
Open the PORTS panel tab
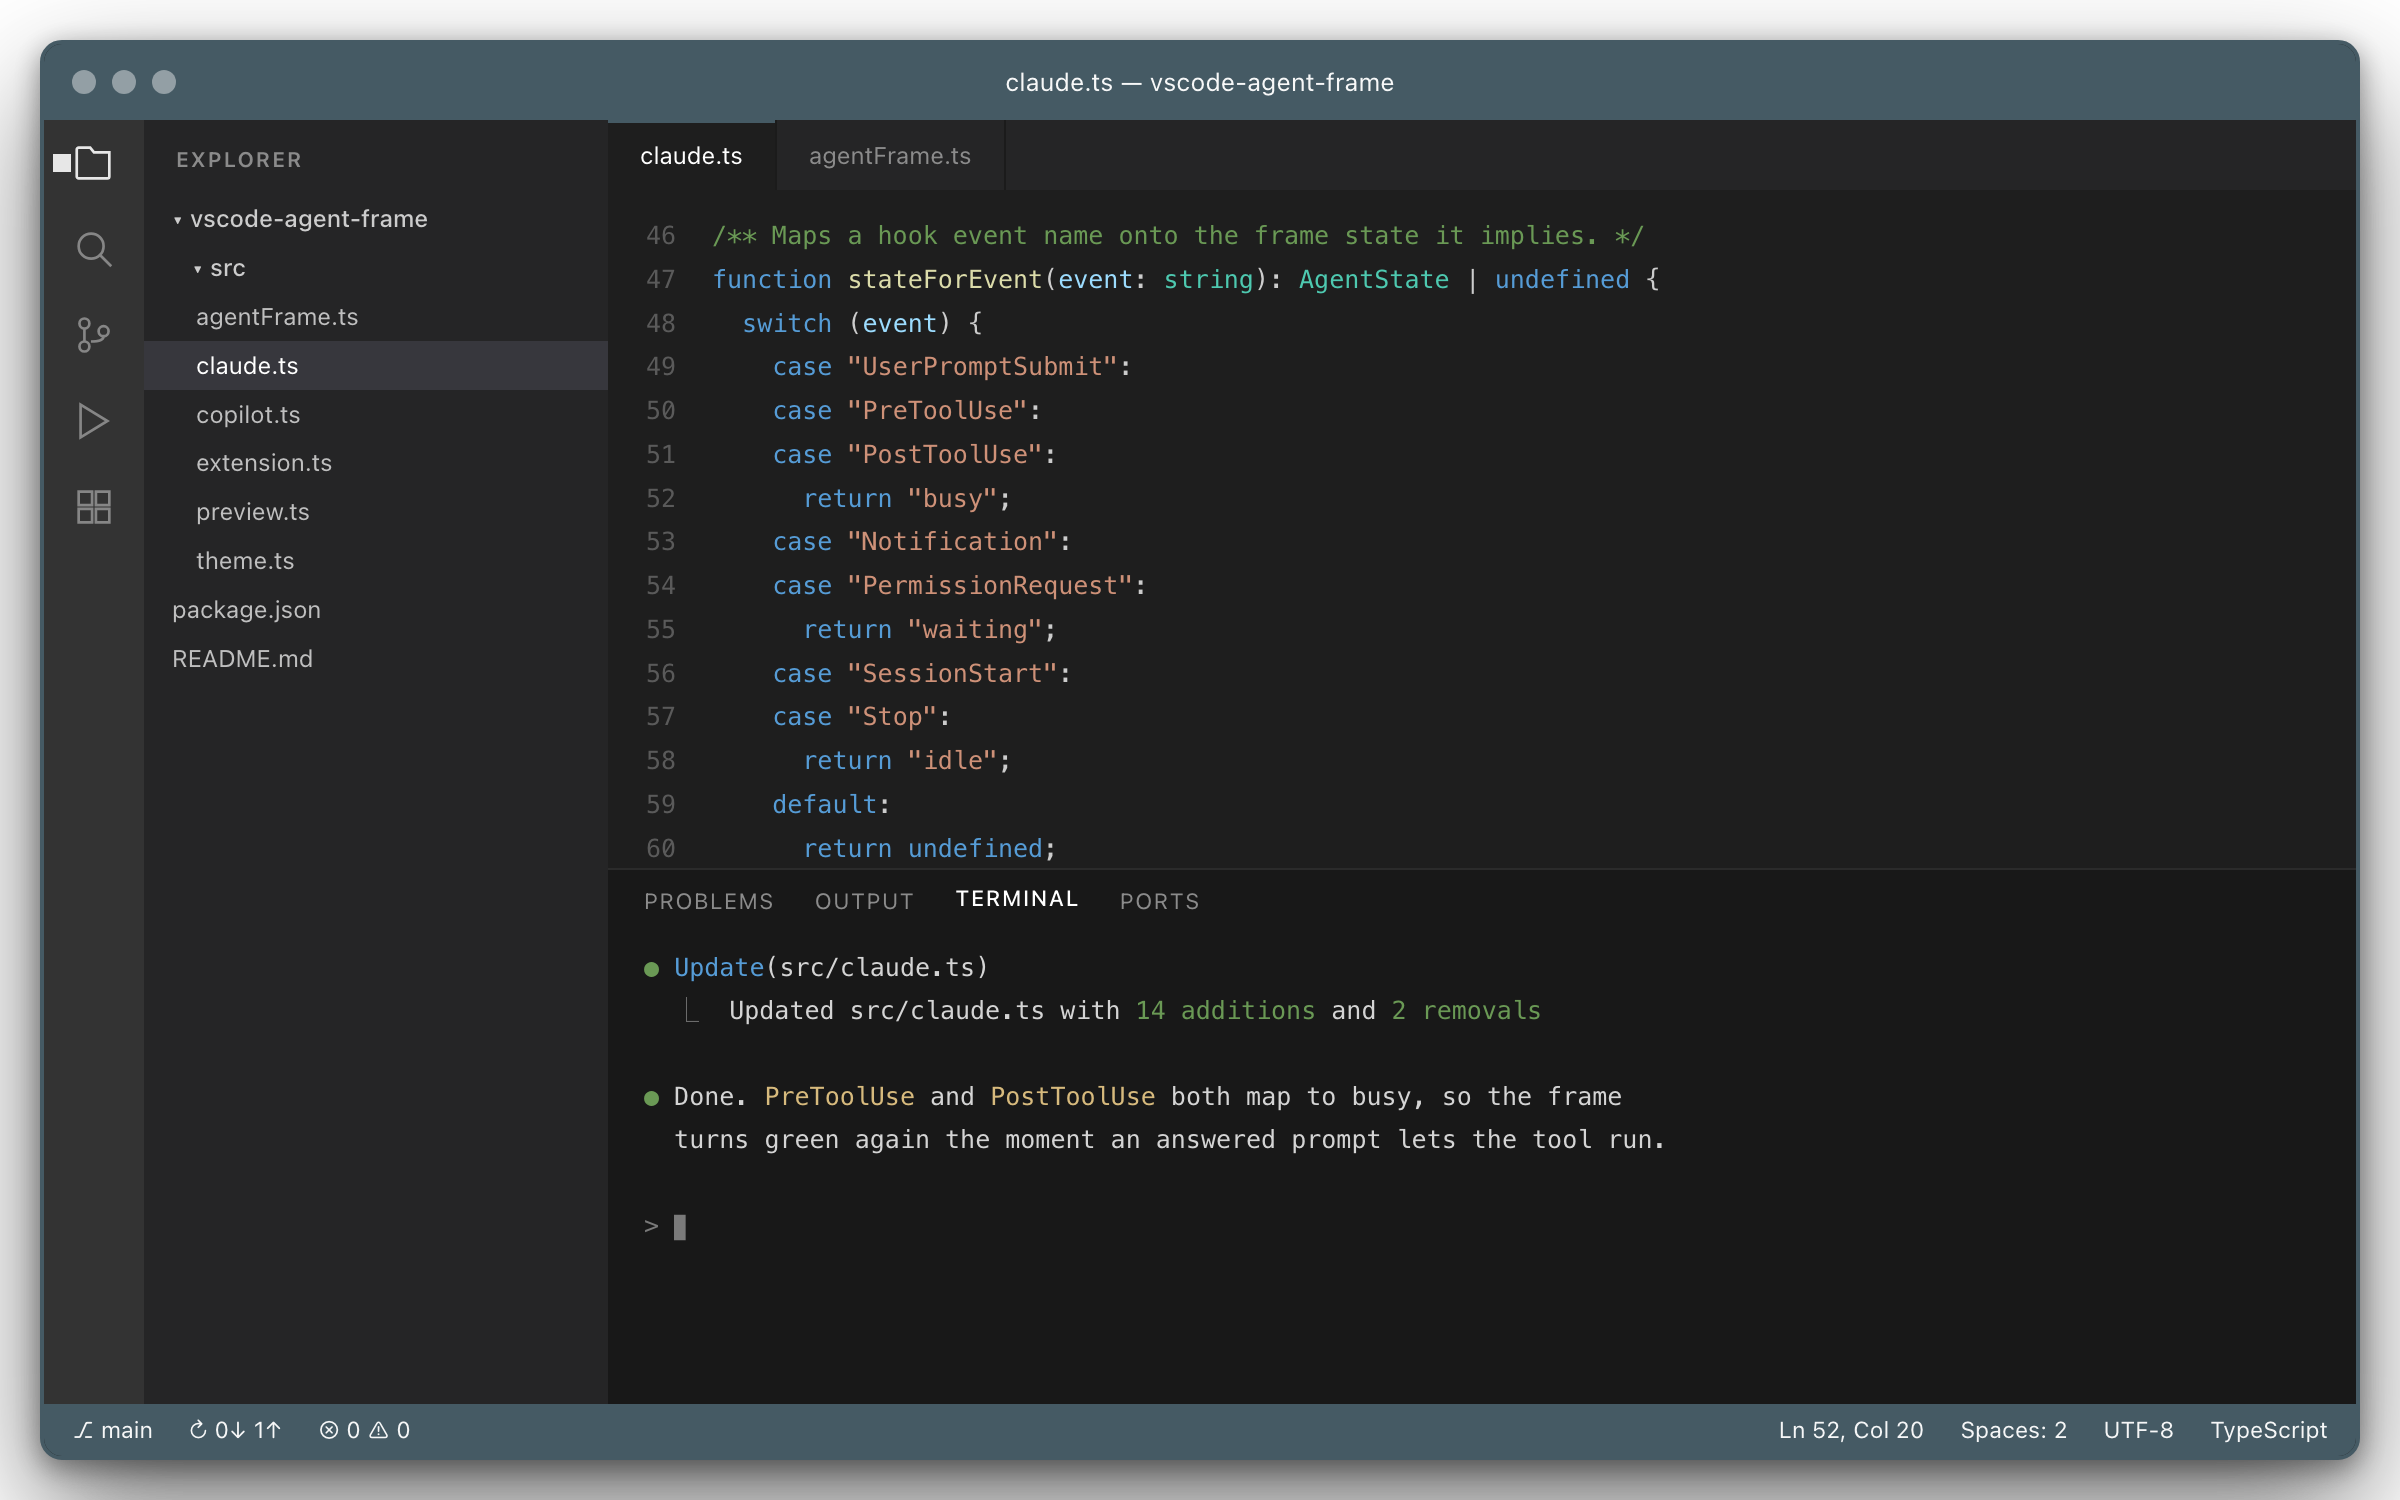point(1159,901)
